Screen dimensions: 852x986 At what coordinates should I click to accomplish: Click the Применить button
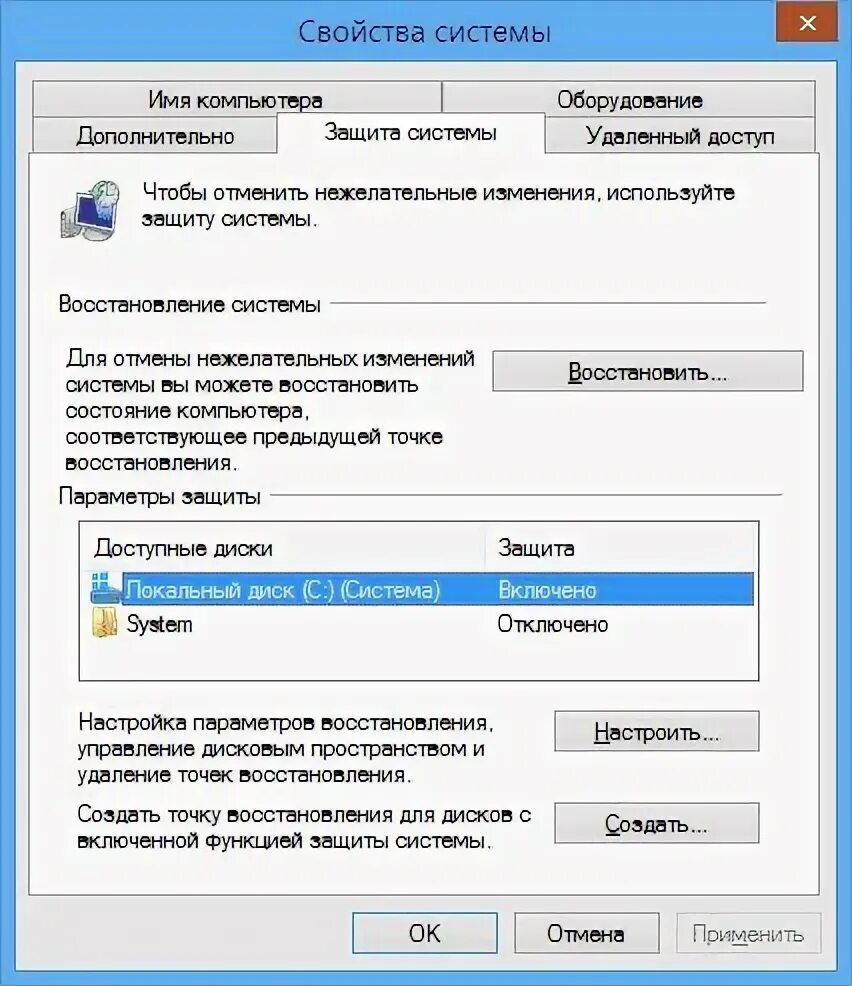tap(748, 933)
